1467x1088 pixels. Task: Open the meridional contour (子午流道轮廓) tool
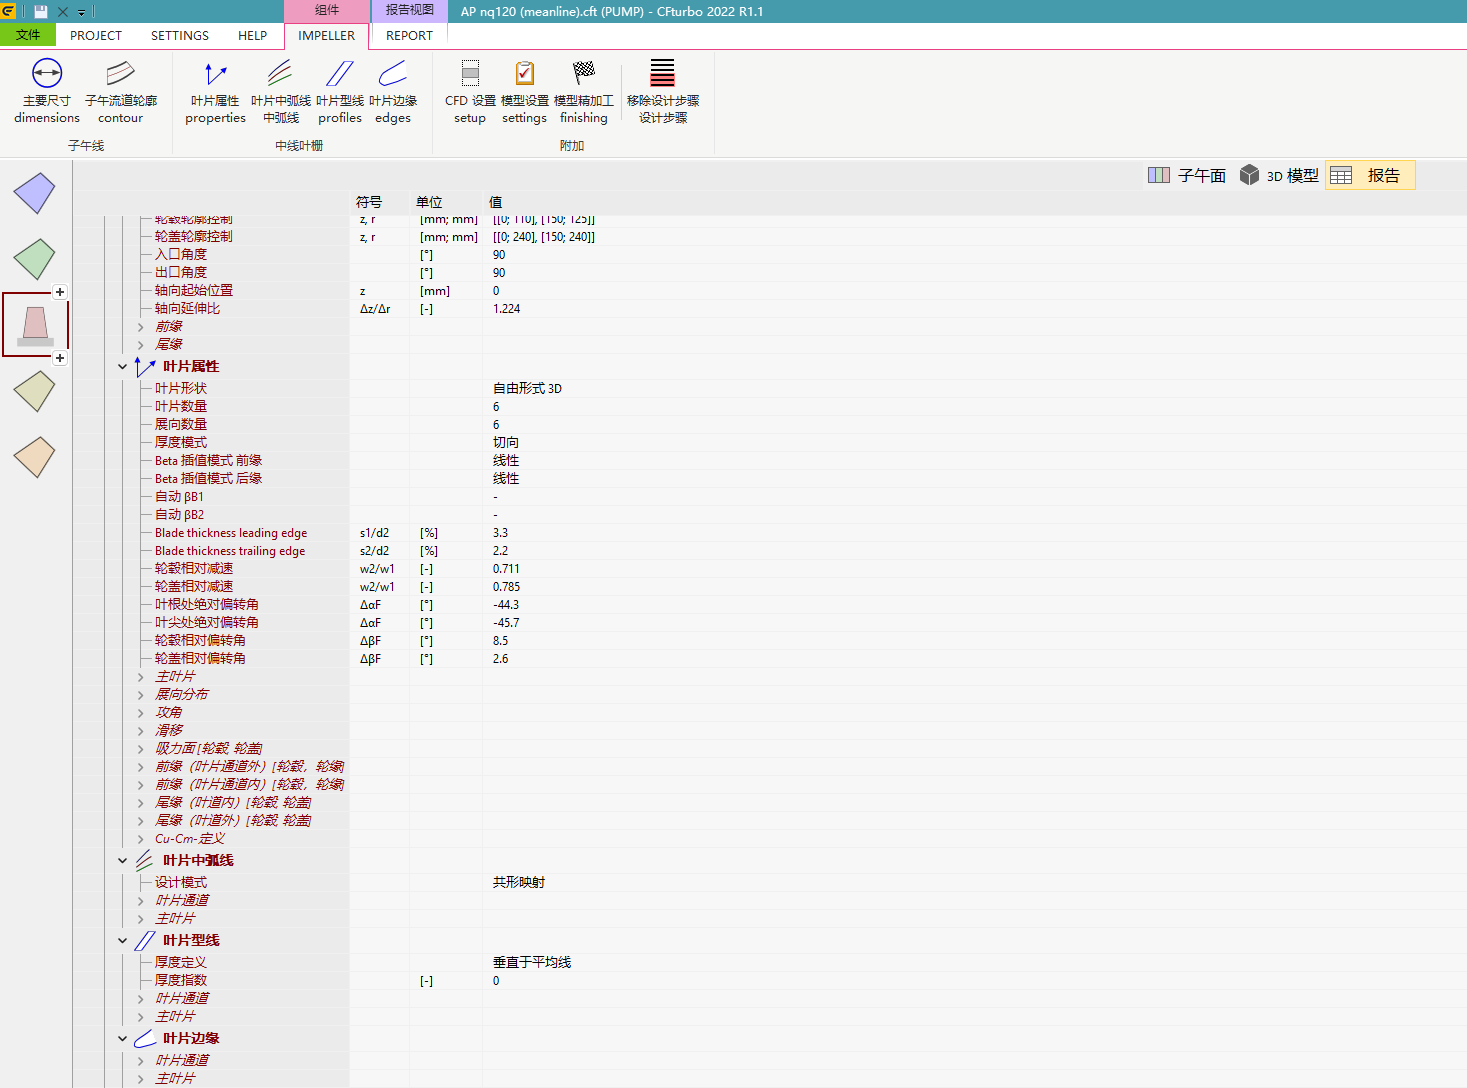click(x=120, y=90)
